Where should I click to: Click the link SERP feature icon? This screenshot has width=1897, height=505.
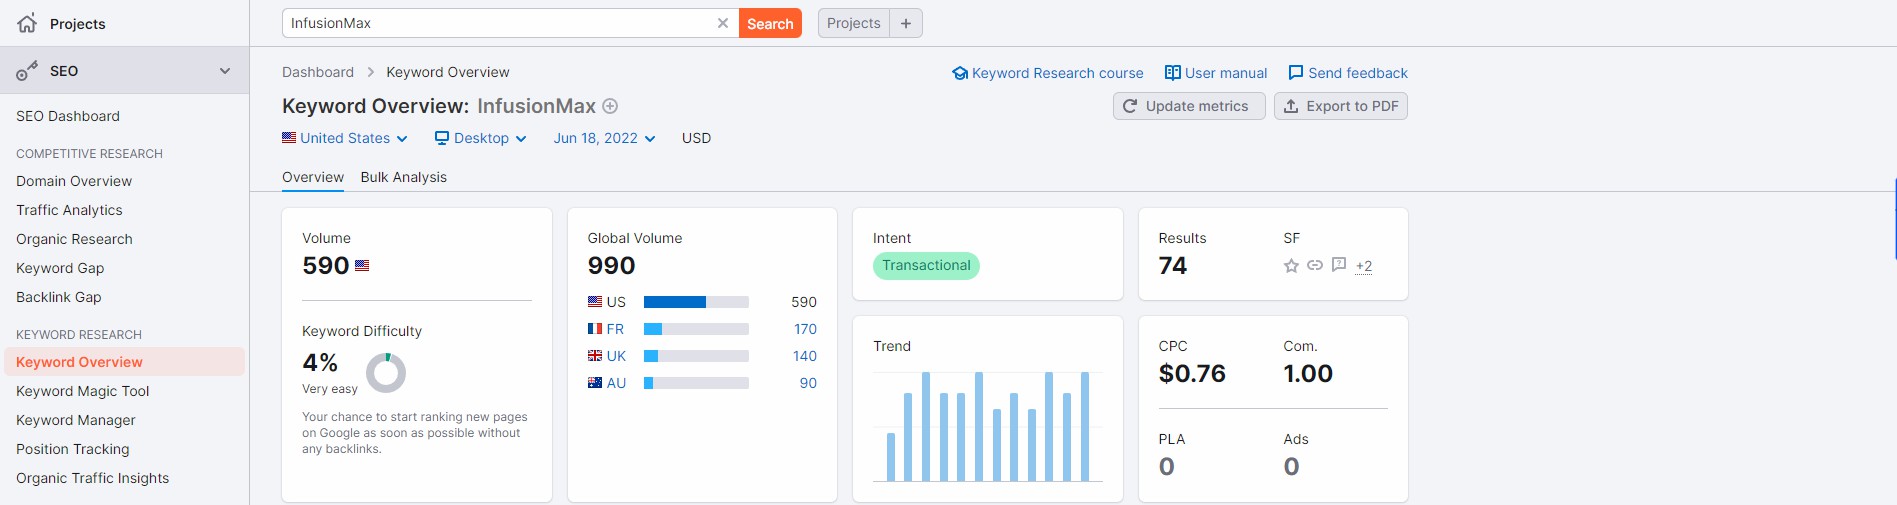1315,266
